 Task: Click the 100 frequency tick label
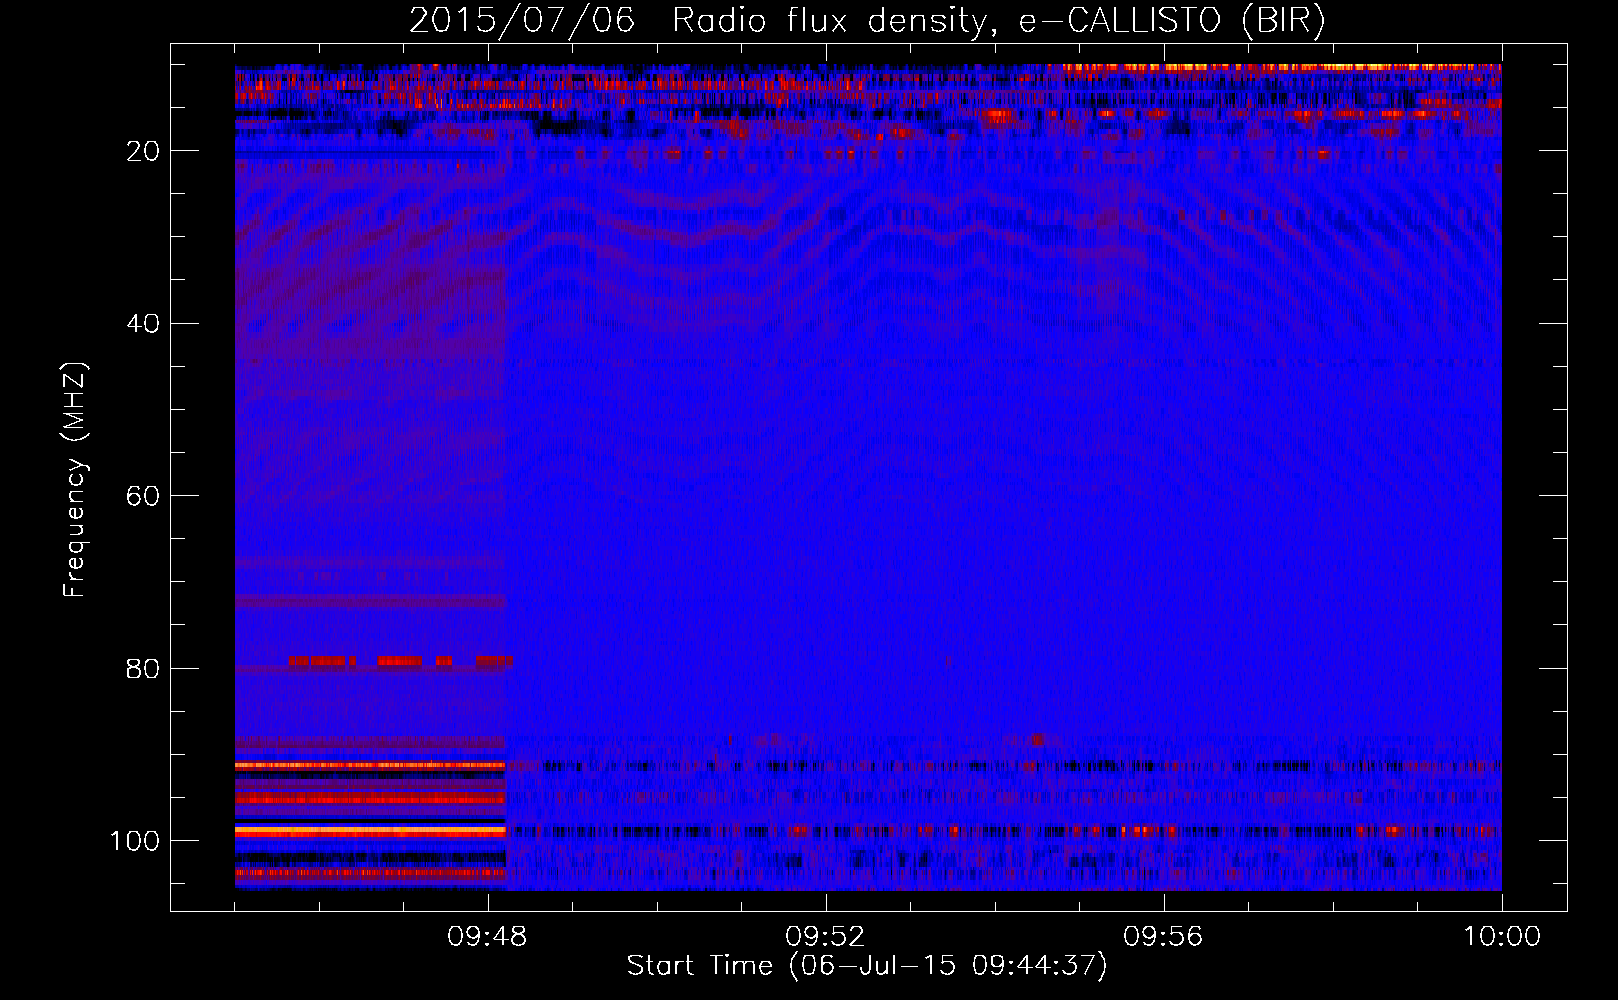(135, 841)
